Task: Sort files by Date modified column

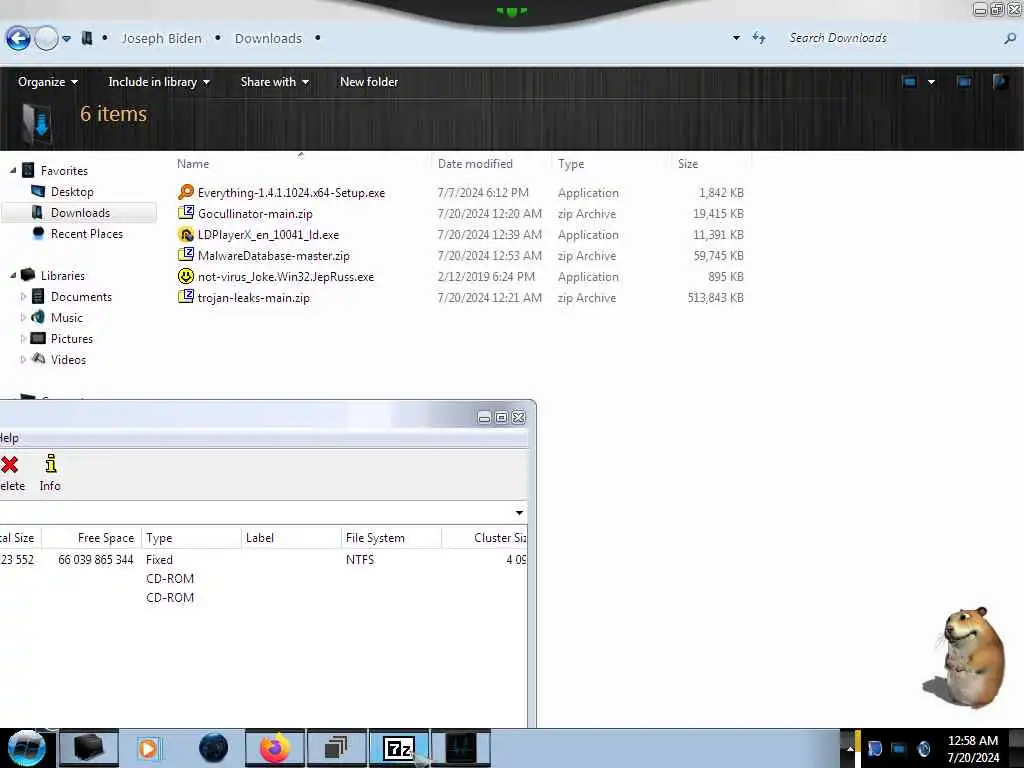Action: pyautogui.click(x=475, y=164)
